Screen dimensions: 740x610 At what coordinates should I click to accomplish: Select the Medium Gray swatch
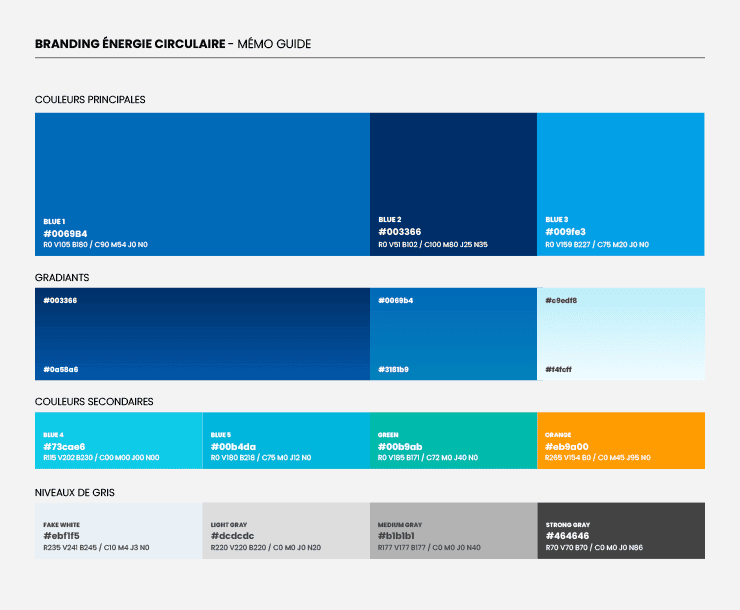[454, 531]
